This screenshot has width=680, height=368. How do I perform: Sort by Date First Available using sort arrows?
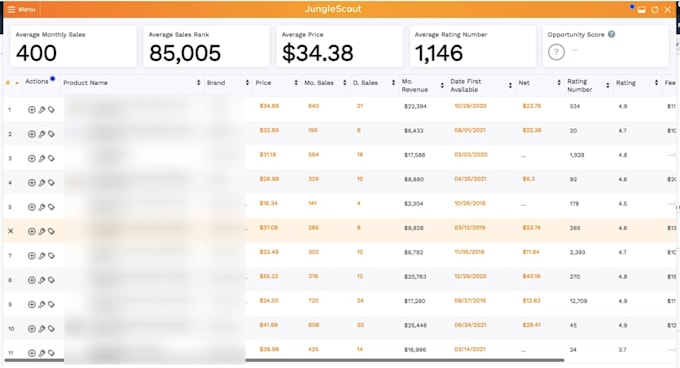[x=510, y=85]
